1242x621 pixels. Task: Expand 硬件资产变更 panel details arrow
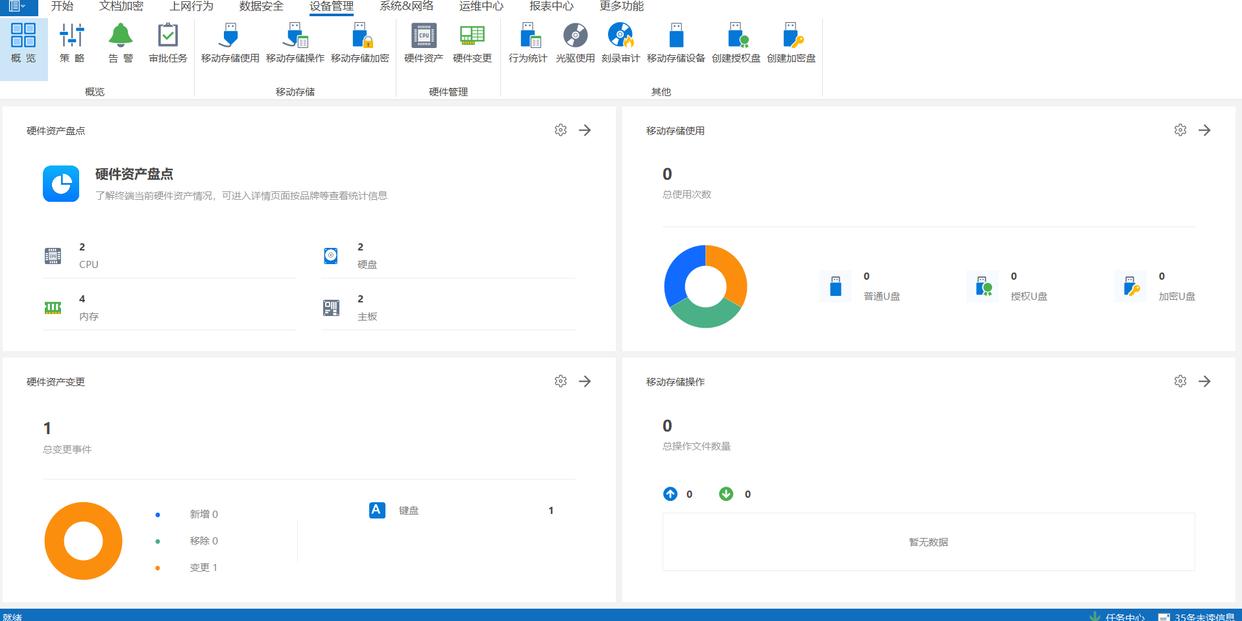tap(585, 381)
